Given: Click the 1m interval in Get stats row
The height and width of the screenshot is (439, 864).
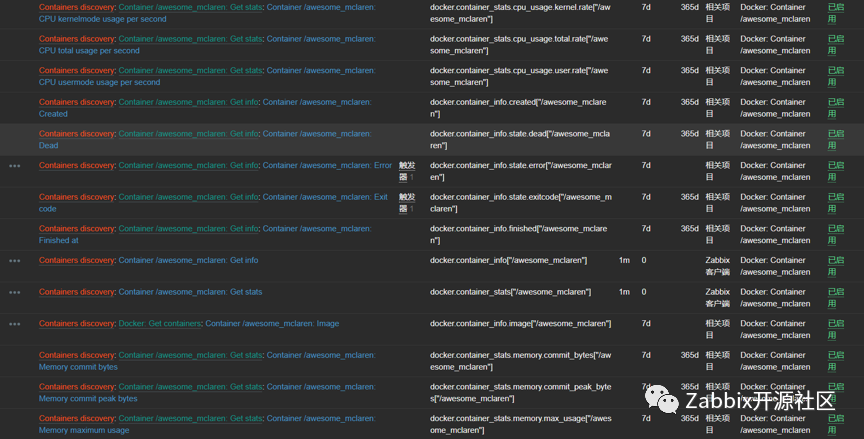Looking at the screenshot, I should 624,292.
